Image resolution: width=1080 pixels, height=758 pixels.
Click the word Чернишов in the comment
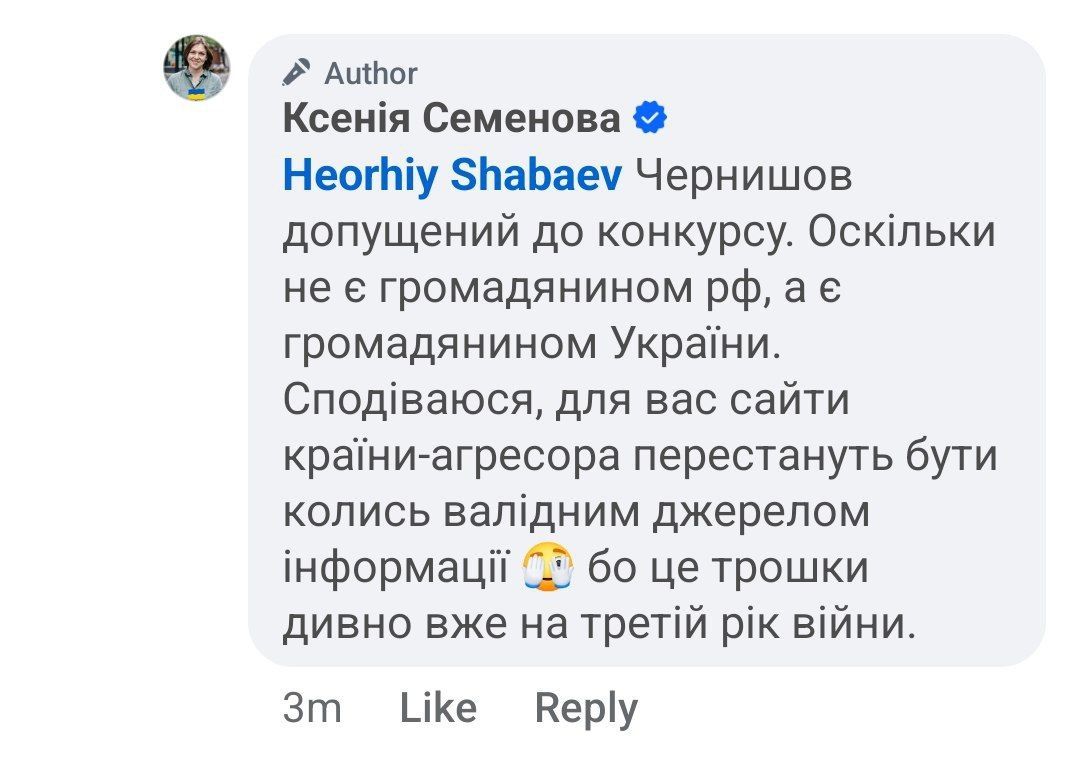(744, 176)
